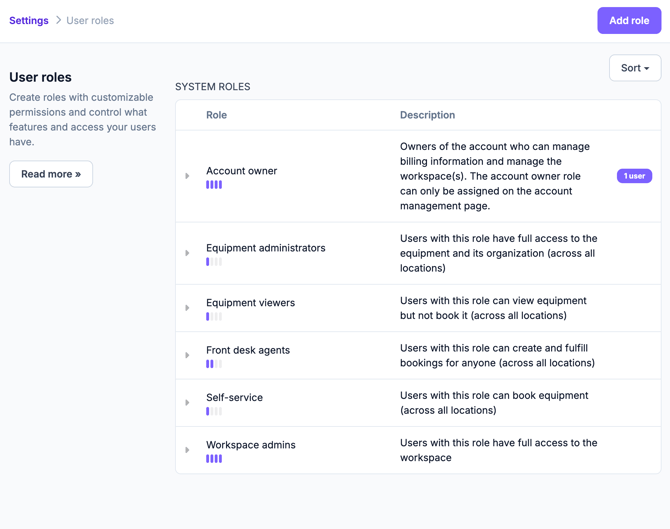Expand the Front desk agents row
Viewport: 670px width, 529px height.
click(187, 356)
